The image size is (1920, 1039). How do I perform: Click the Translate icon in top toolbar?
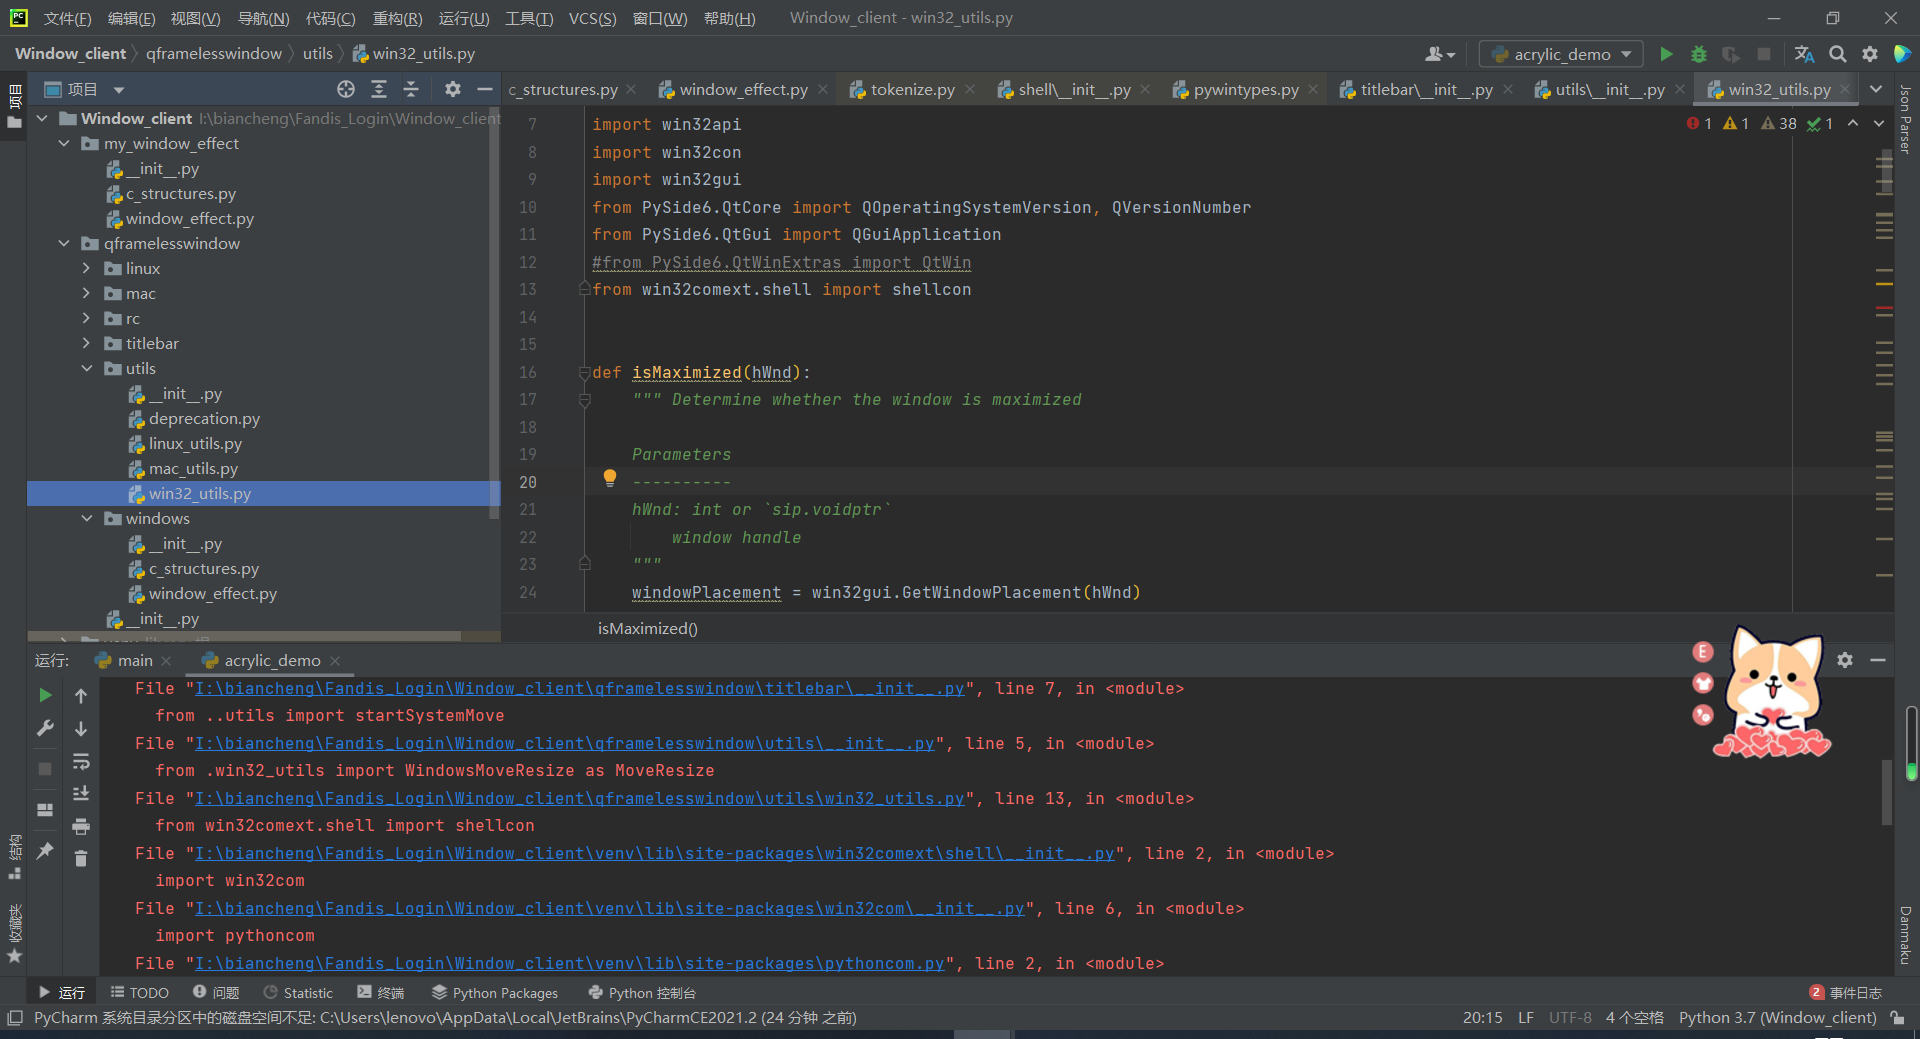pos(1804,54)
